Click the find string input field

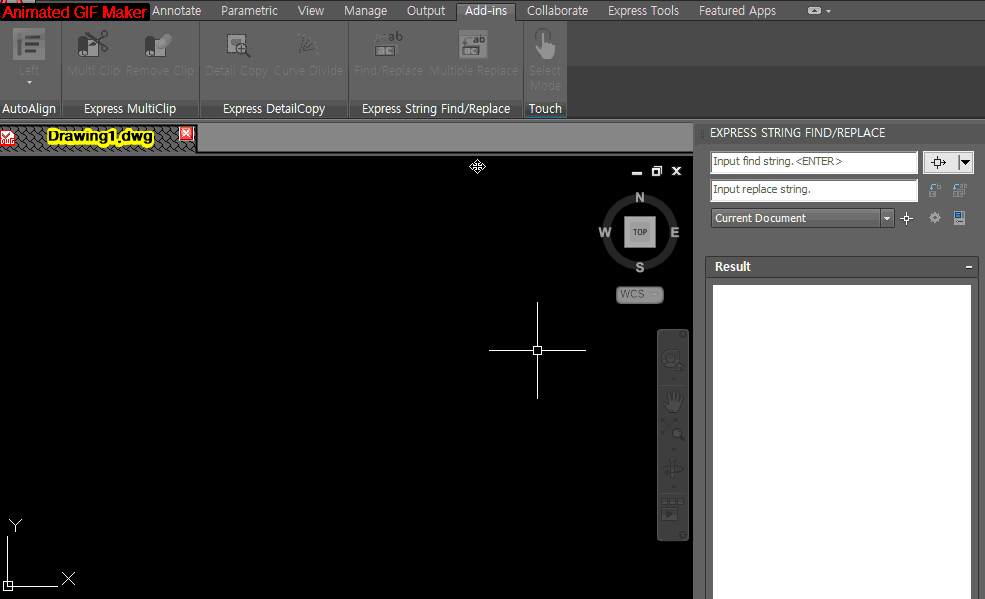coord(814,162)
